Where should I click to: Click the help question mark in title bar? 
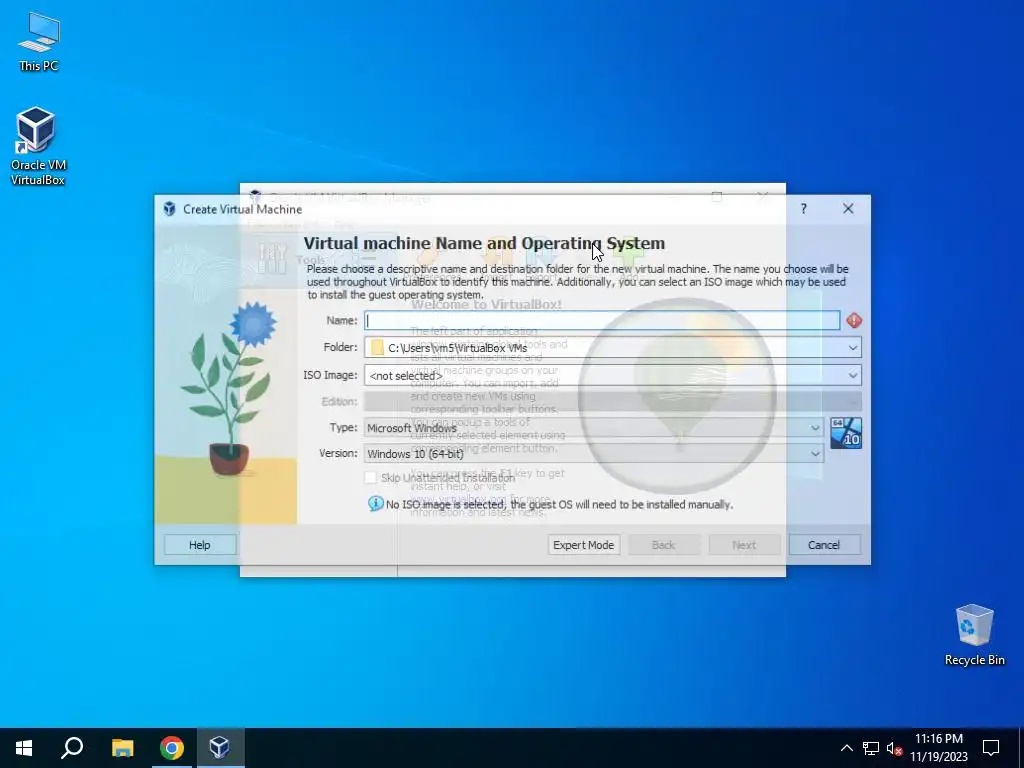[x=803, y=209]
